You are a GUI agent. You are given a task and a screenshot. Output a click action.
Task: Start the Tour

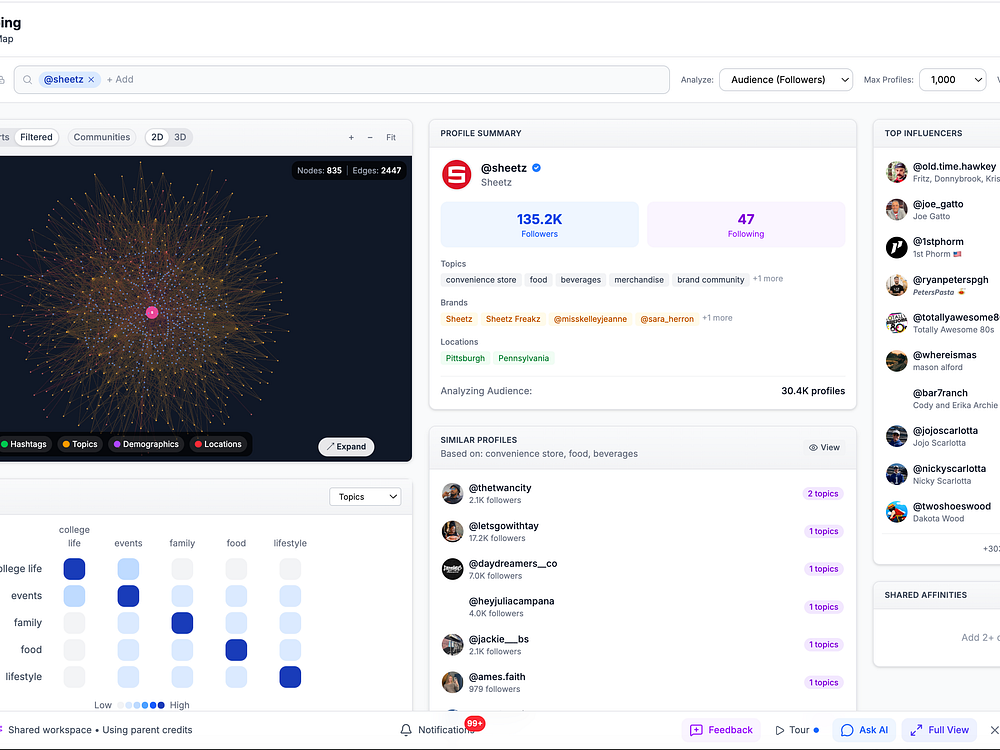[x=797, y=730]
